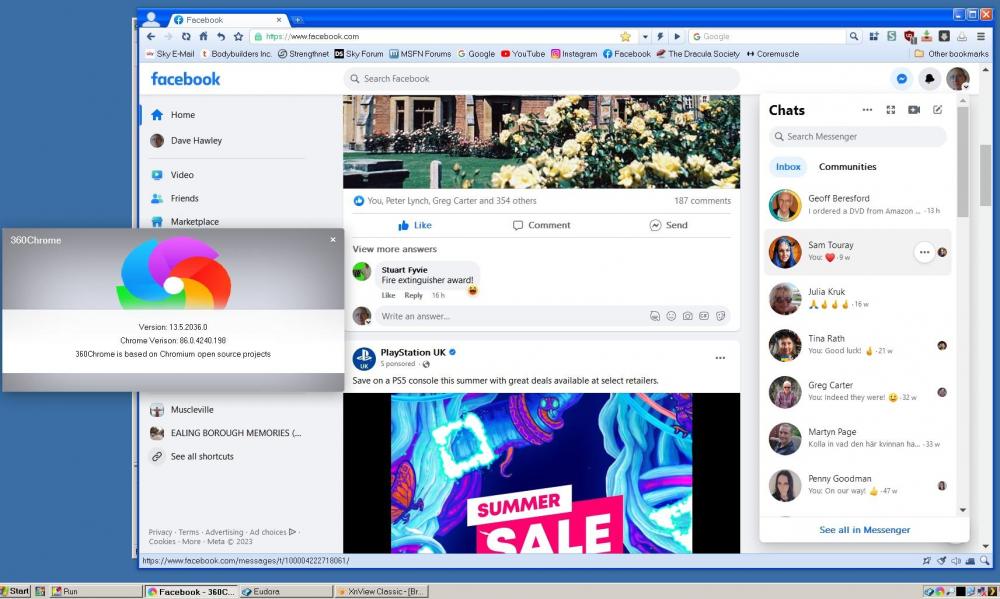Select the Inbox tab in Chats
This screenshot has width=1000, height=599.
(788, 167)
